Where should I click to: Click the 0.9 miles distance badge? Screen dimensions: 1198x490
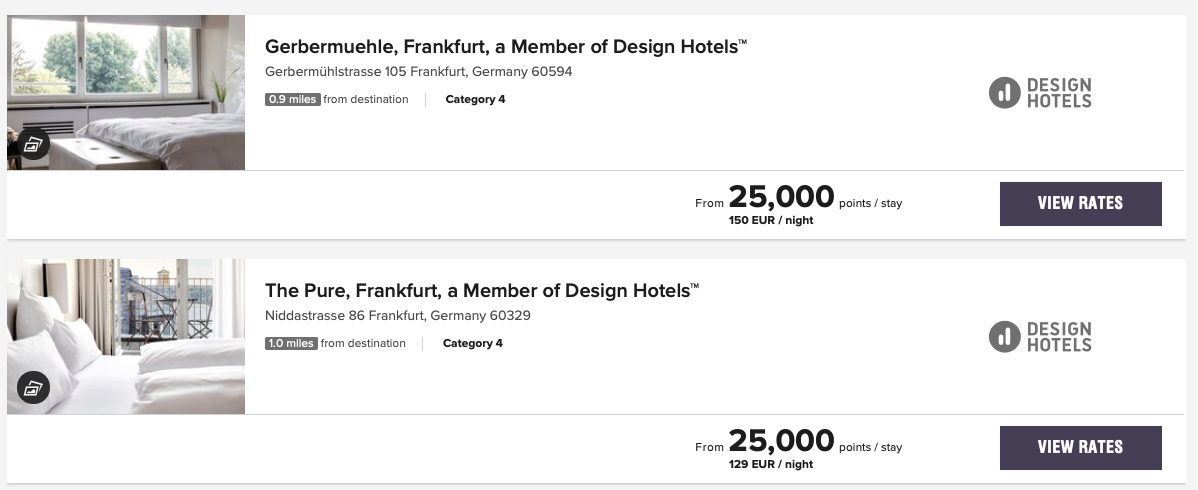pos(293,99)
